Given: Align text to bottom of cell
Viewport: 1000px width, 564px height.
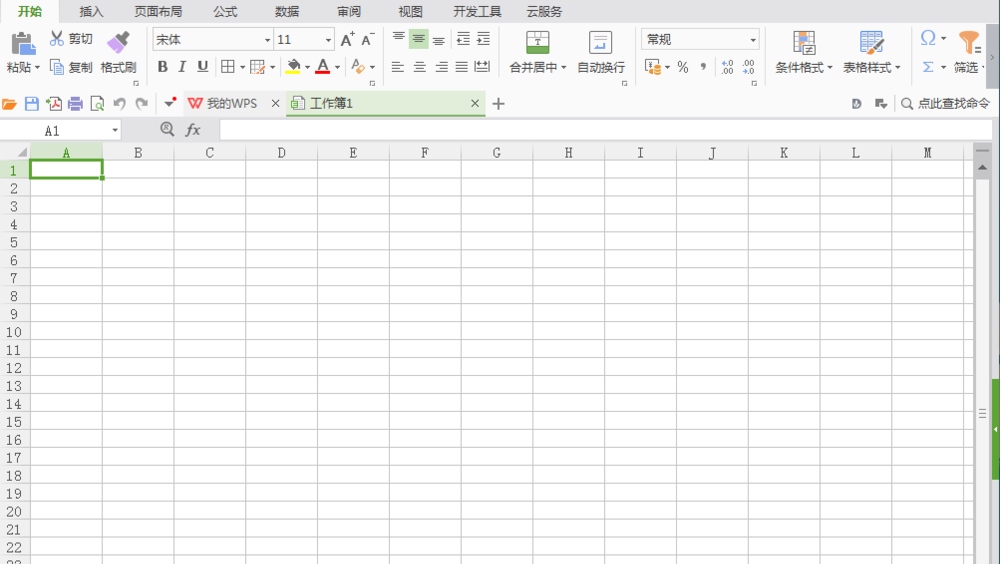Looking at the screenshot, I should 439,40.
